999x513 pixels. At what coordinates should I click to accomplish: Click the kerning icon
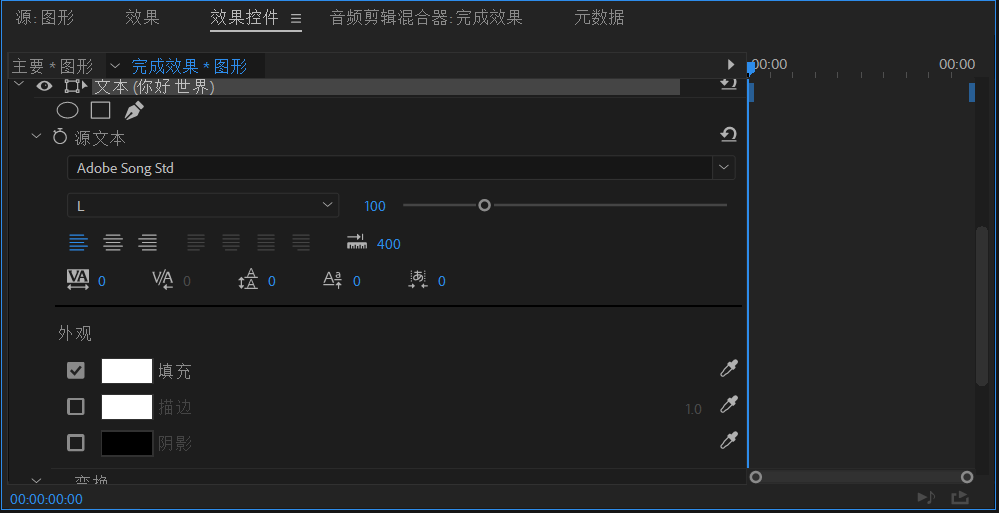click(163, 280)
